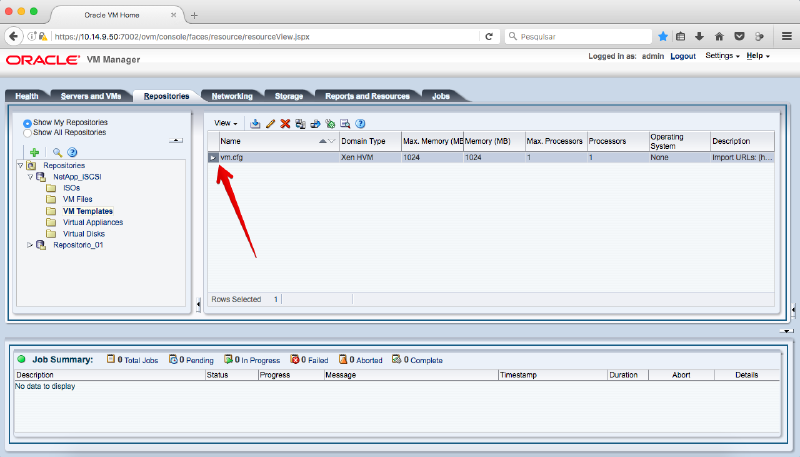
Task: Click the pencil Edit icon in toolbar
Action: click(270, 123)
